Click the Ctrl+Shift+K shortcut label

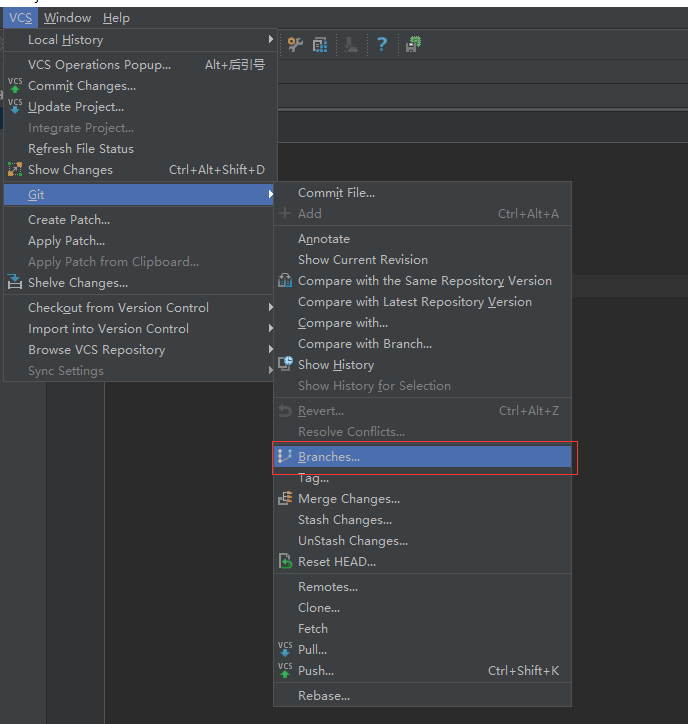coord(524,670)
